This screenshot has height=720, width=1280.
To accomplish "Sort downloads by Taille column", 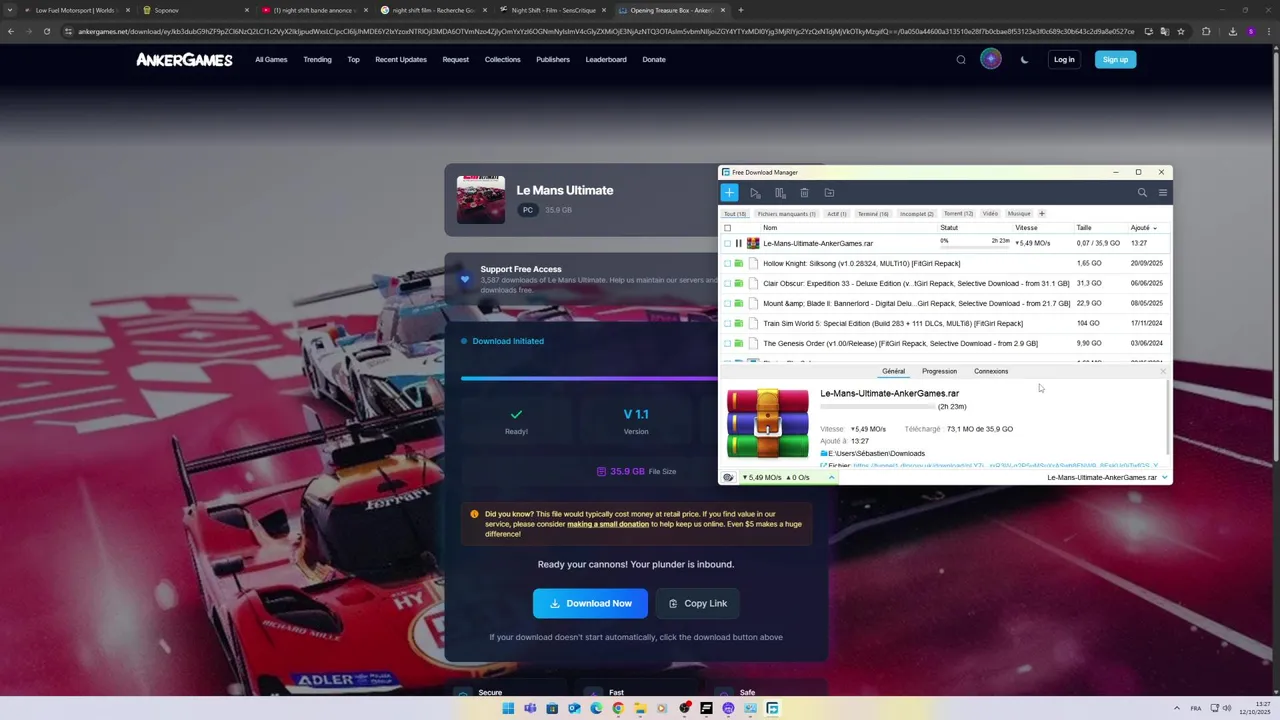I will 1084,228.
